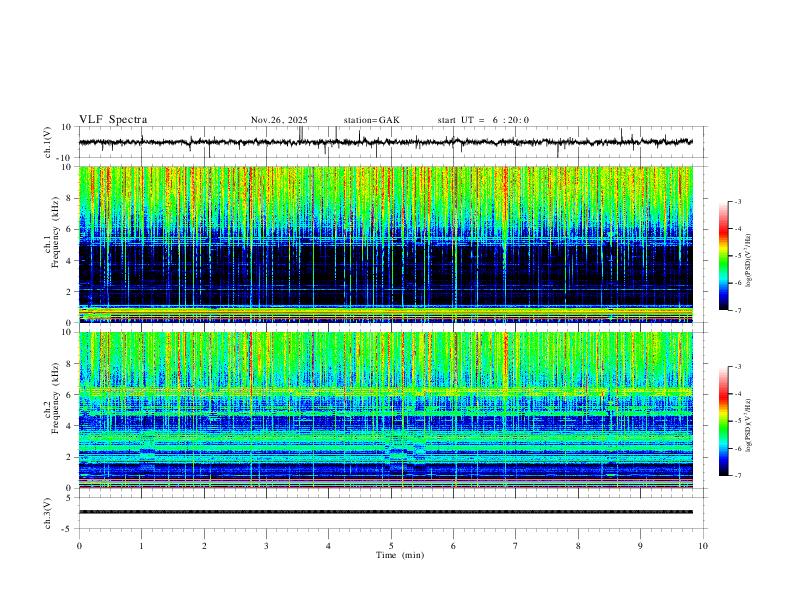Click the "-7" tick of lower colorbar
Screen dimensions: 792x612
point(737,475)
